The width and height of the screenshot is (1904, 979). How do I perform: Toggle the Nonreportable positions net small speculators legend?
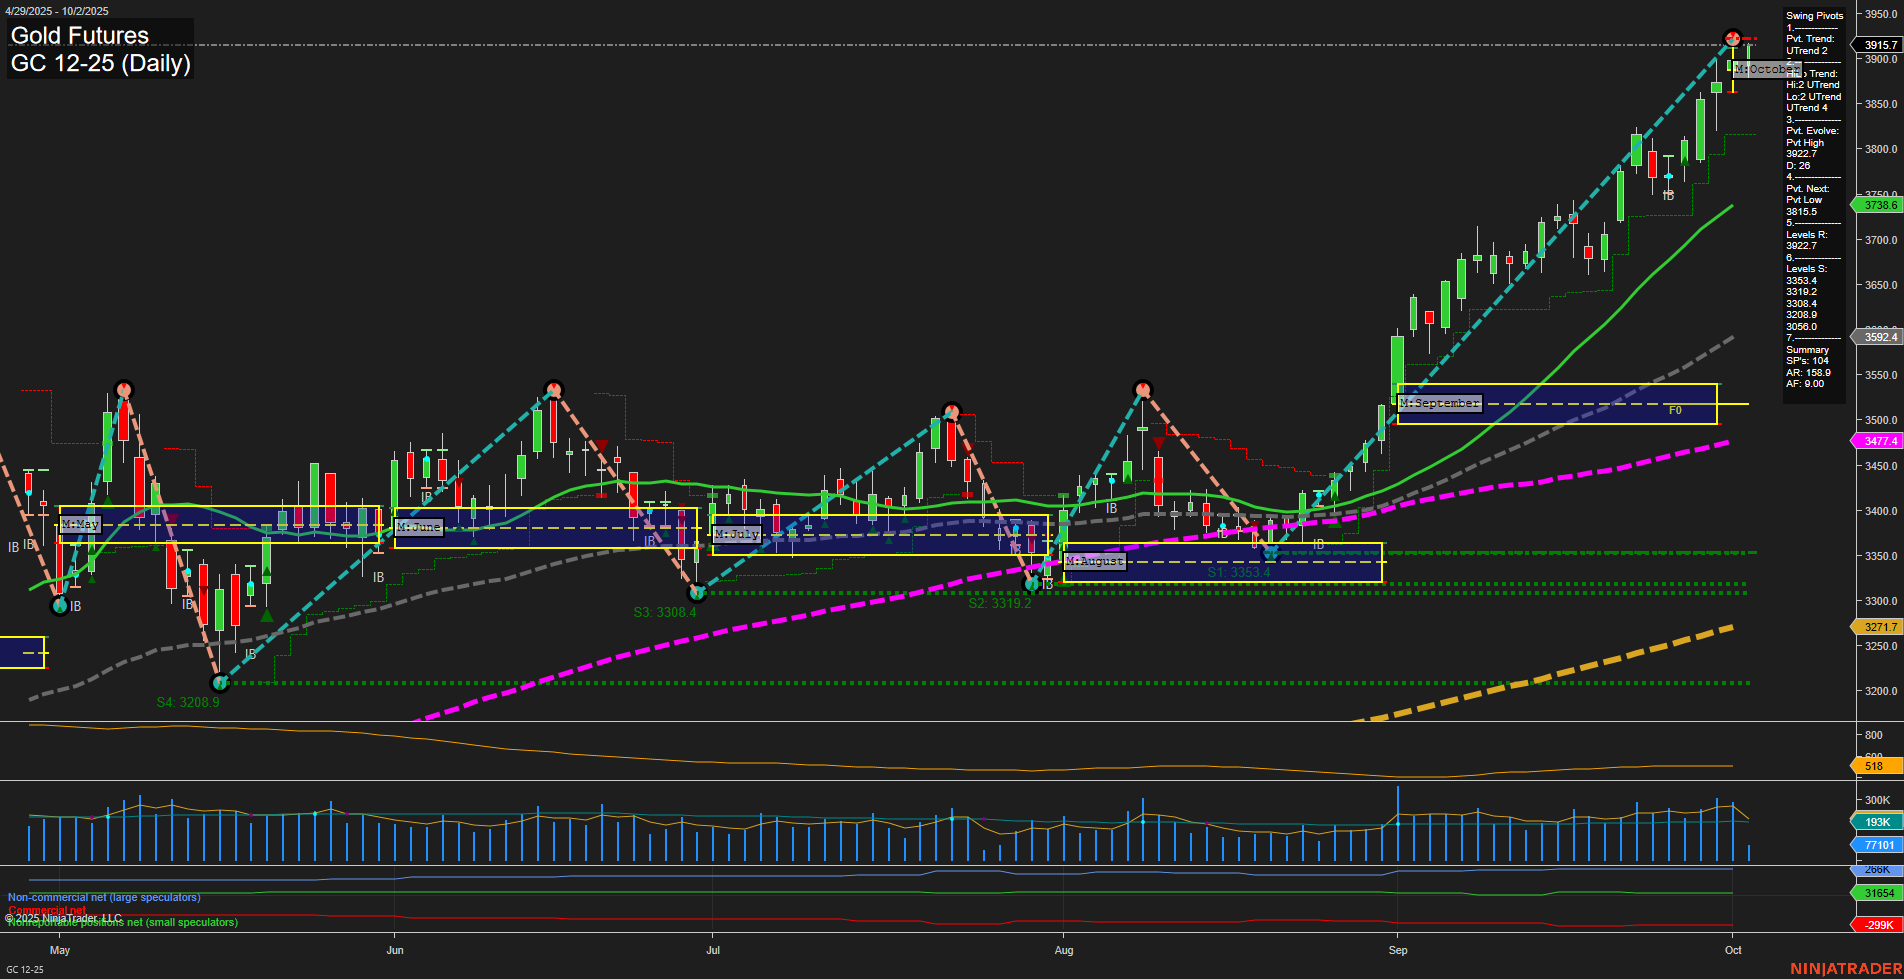click(x=120, y=923)
